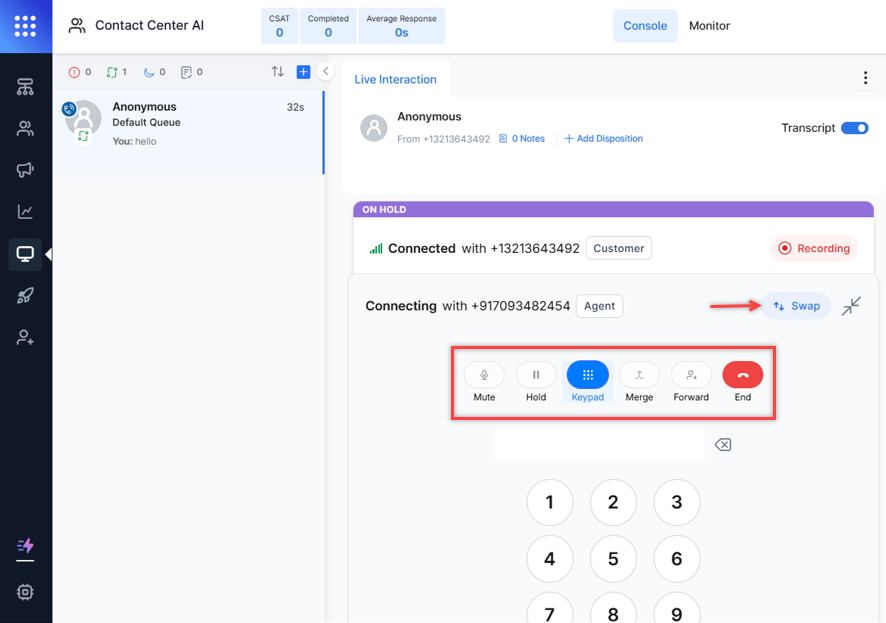Toggle the Transcript switch
The image size is (886, 623).
854,128
